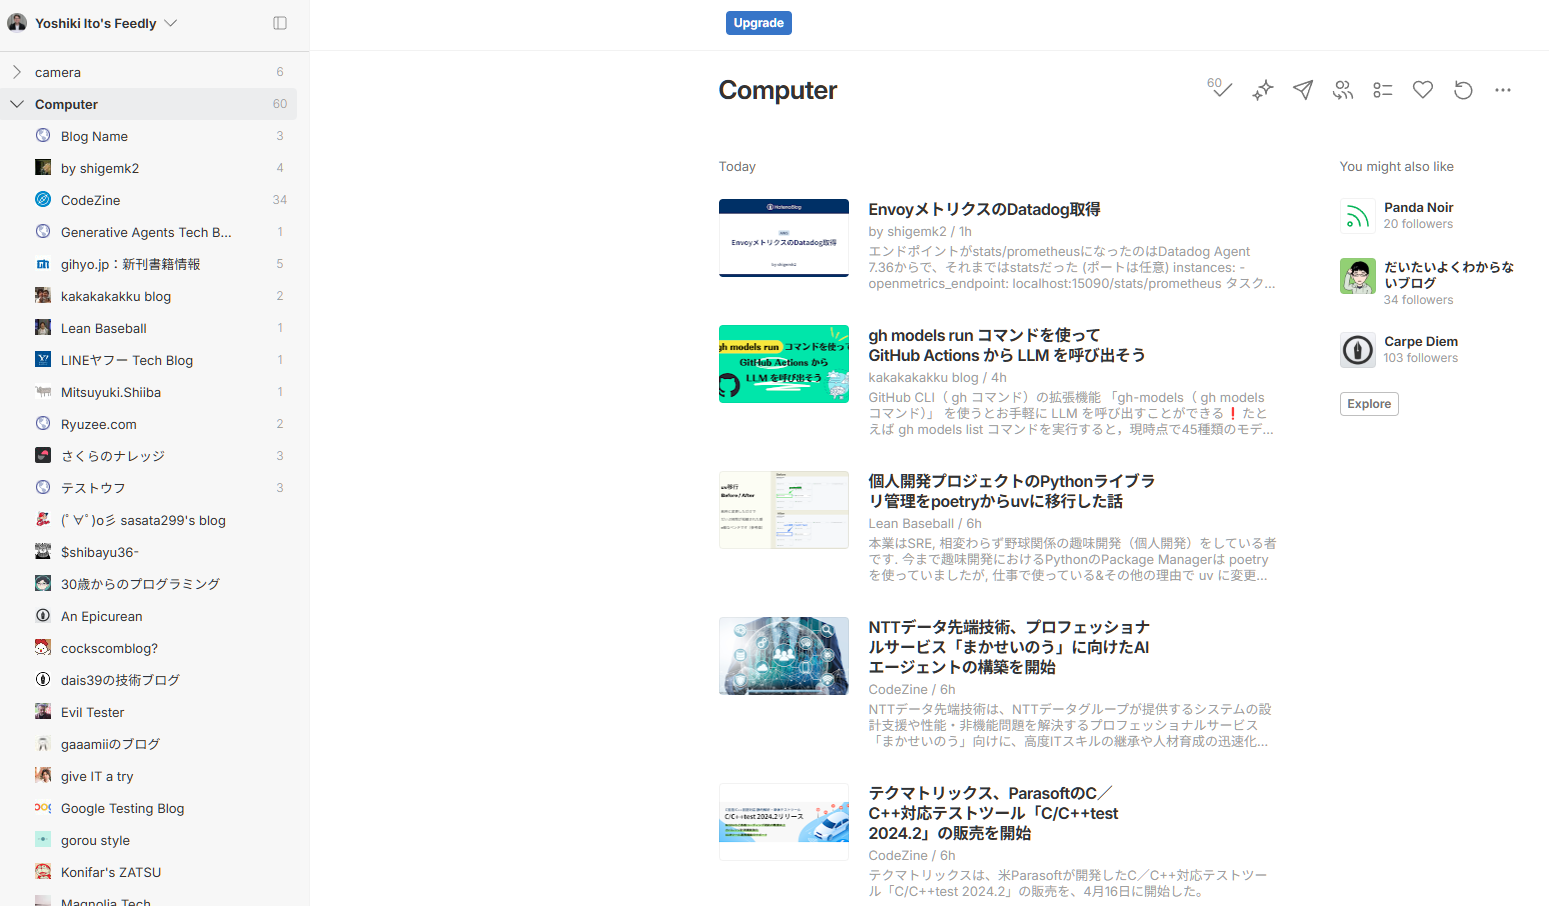Open the Parasoft C/C++test article title
Image resolution: width=1549 pixels, height=906 pixels.
tap(993, 813)
